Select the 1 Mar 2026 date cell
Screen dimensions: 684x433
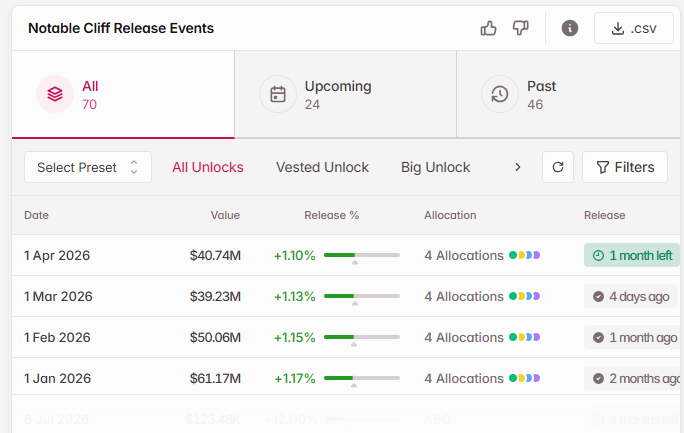tap(58, 296)
